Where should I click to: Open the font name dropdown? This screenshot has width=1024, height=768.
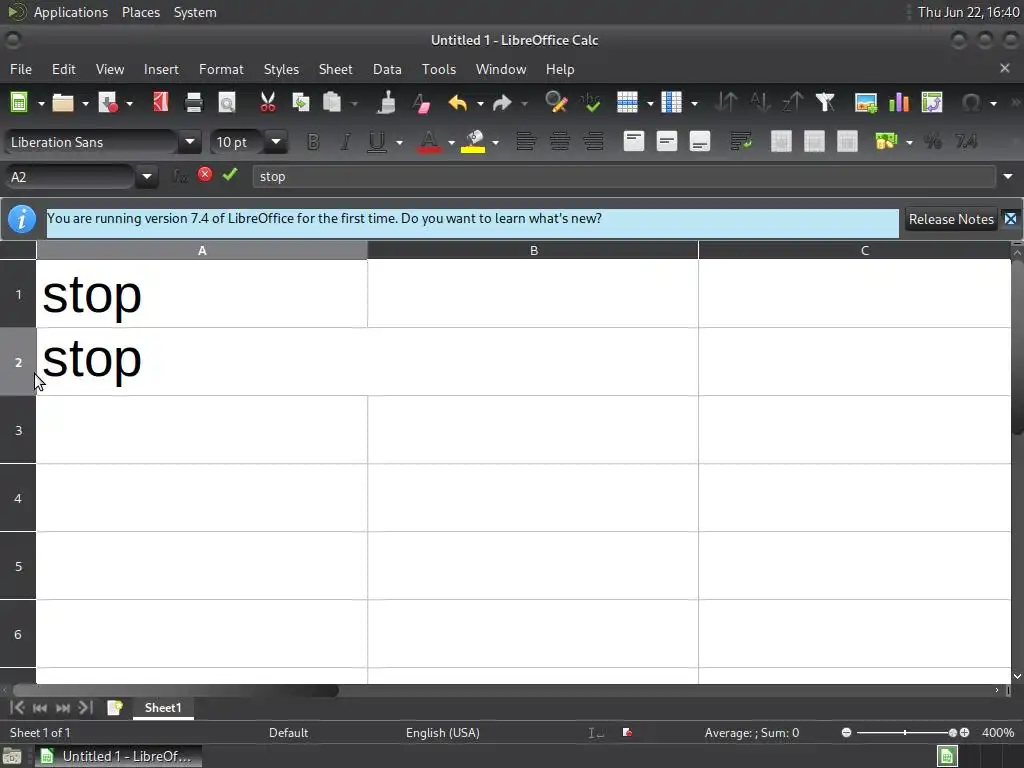[x=190, y=142]
